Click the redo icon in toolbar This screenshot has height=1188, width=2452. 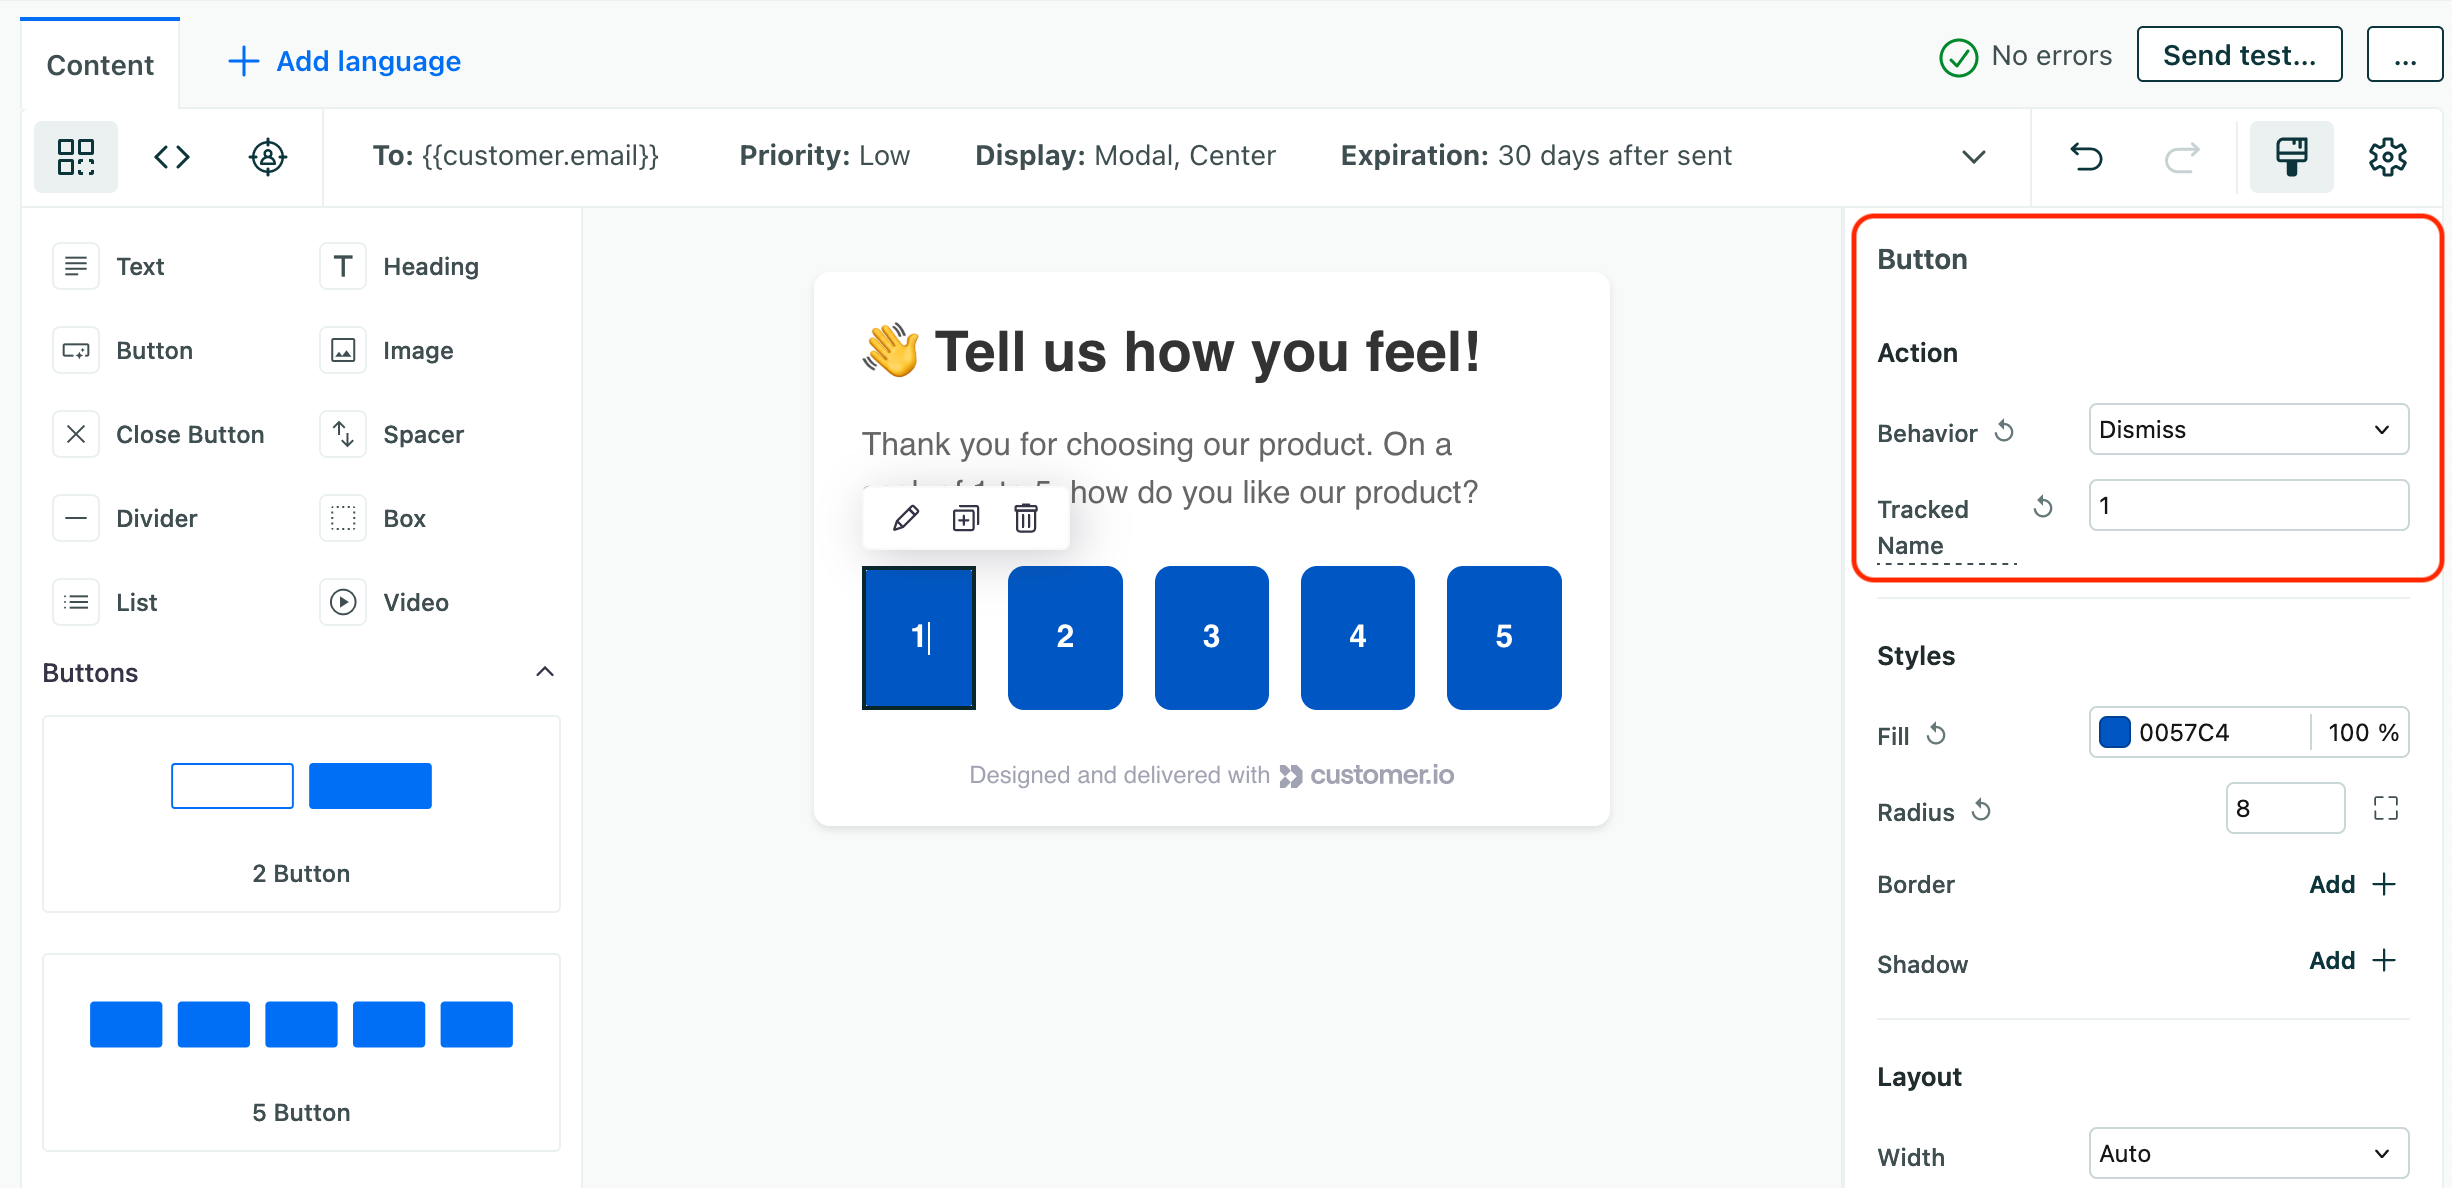coord(2186,156)
